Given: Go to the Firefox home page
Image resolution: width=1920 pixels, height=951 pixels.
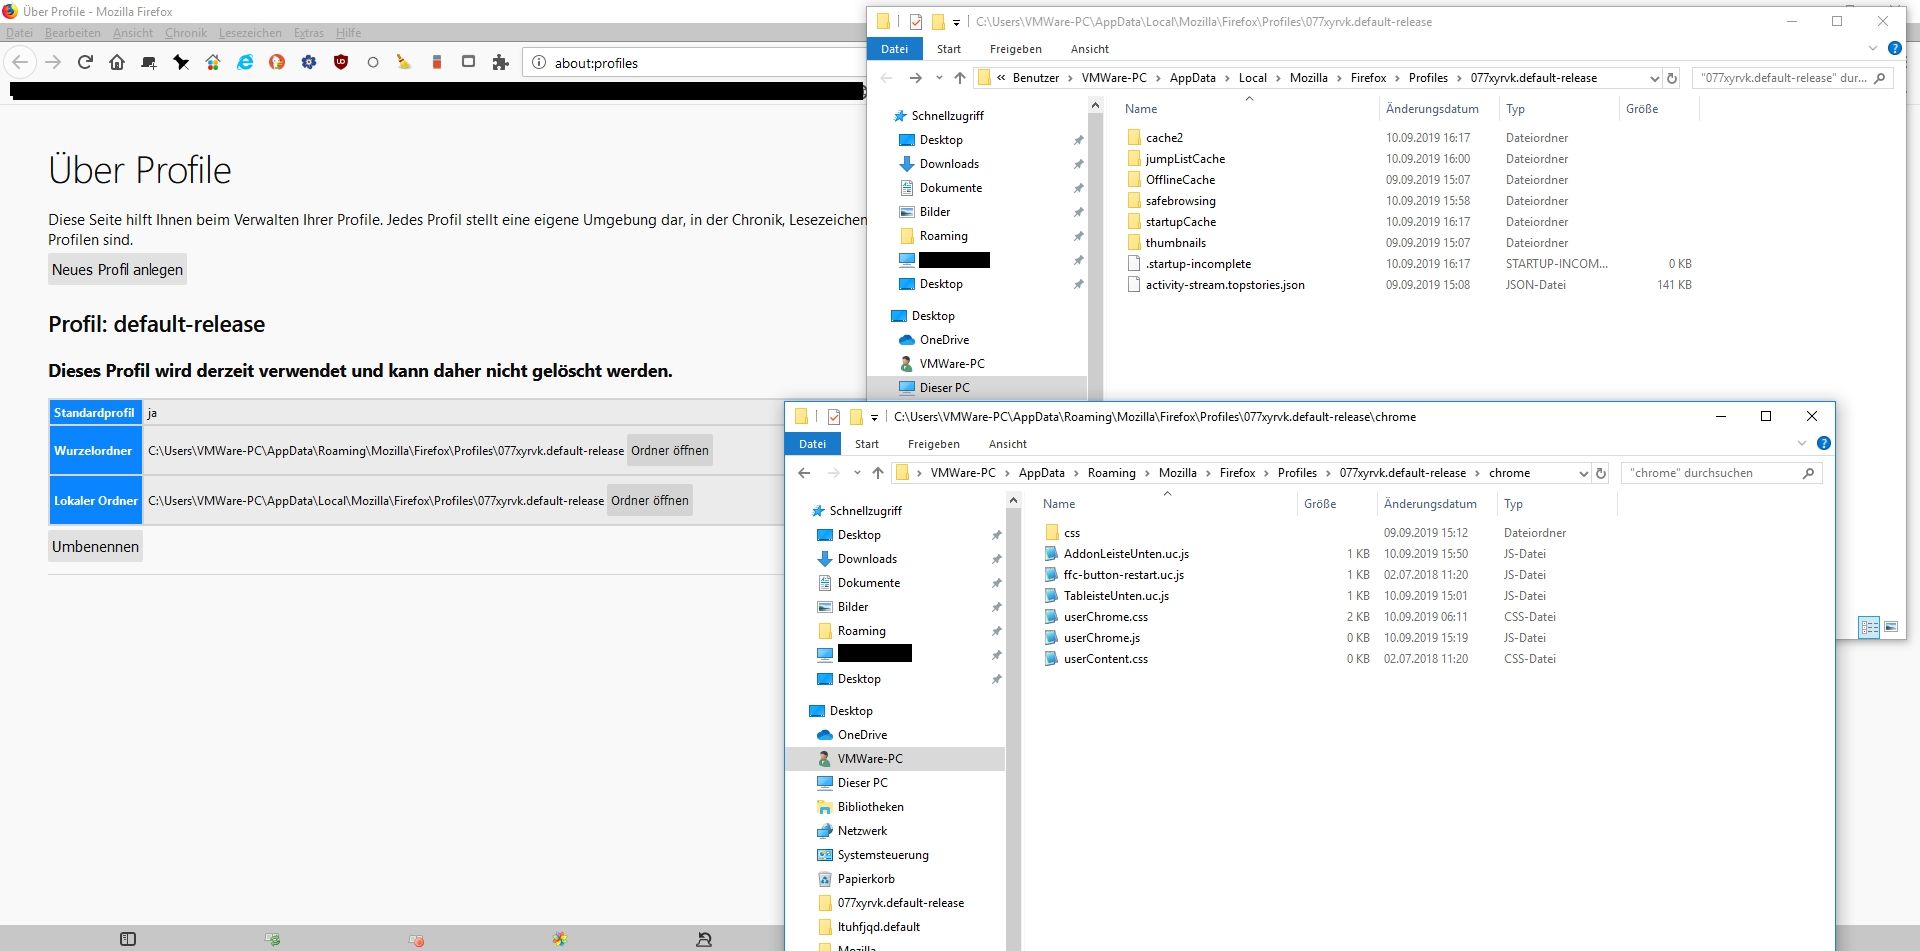Looking at the screenshot, I should pos(117,62).
